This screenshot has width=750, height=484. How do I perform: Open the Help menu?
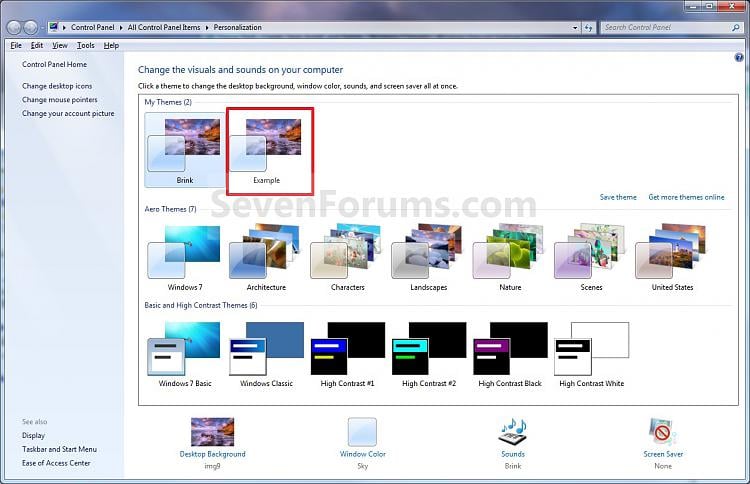111,45
